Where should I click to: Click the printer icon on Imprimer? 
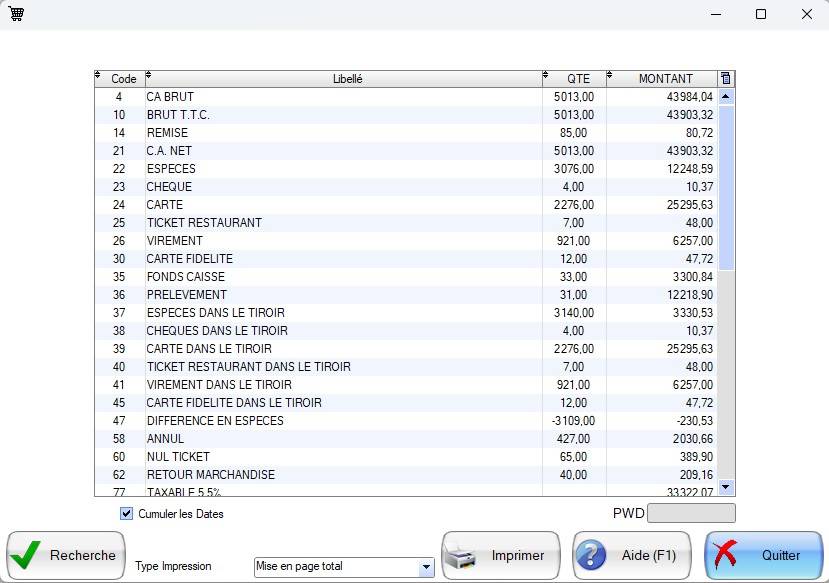[464, 556]
